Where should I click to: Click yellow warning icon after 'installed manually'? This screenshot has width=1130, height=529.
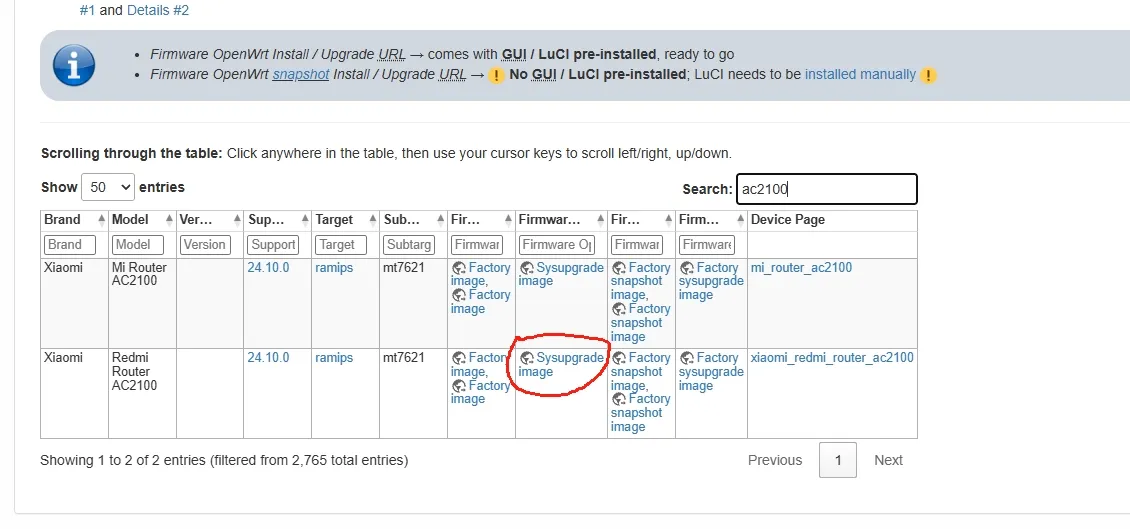[x=928, y=75]
